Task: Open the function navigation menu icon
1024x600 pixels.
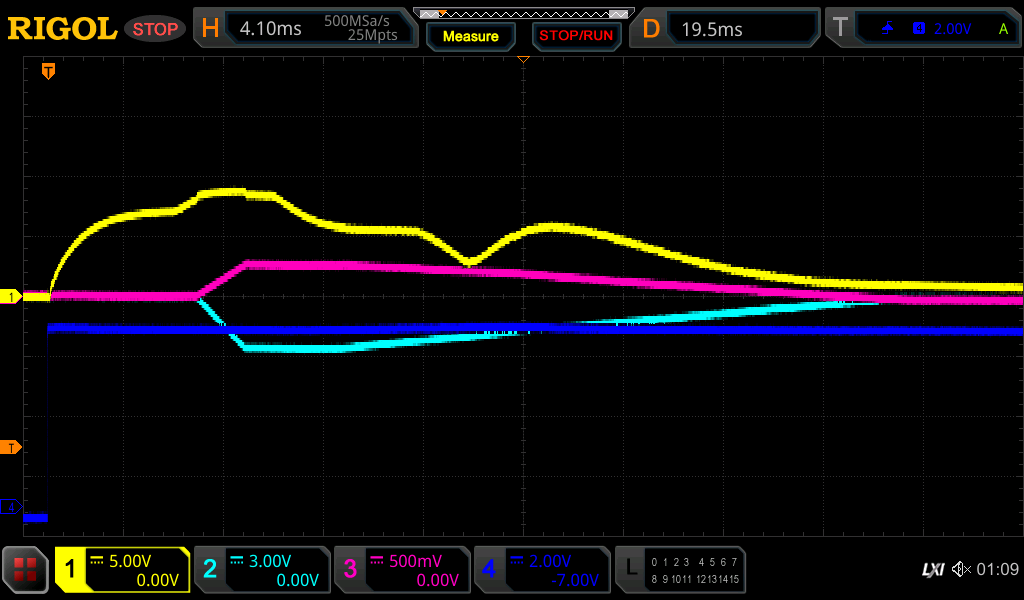Action: click(25, 570)
